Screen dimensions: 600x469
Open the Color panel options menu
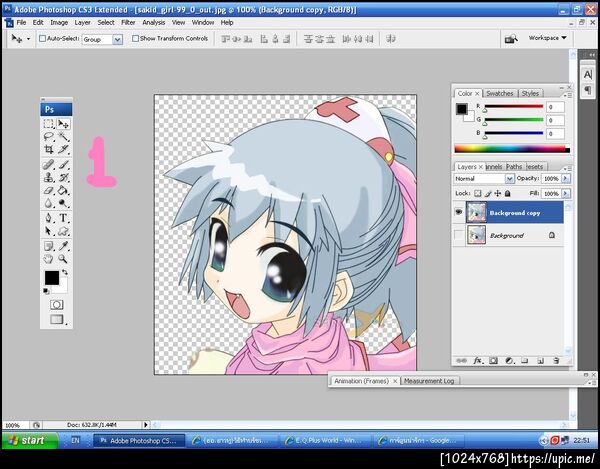pos(568,94)
